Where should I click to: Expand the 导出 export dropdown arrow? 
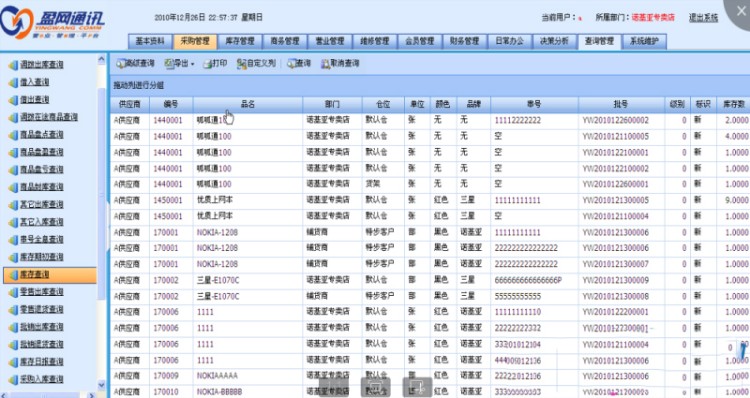tap(192, 64)
